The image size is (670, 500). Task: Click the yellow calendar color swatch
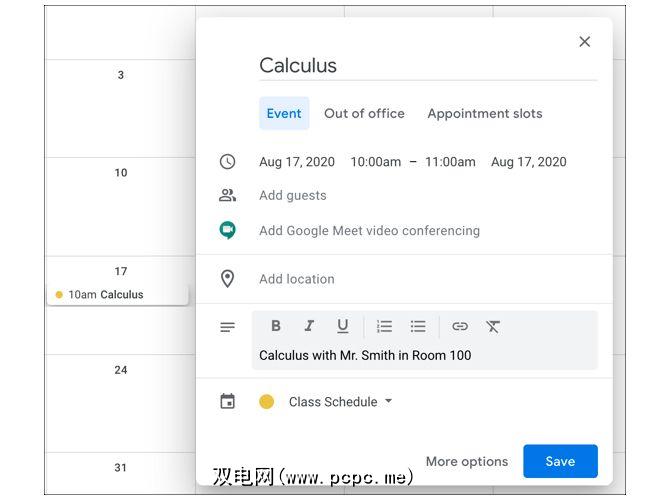(267, 402)
